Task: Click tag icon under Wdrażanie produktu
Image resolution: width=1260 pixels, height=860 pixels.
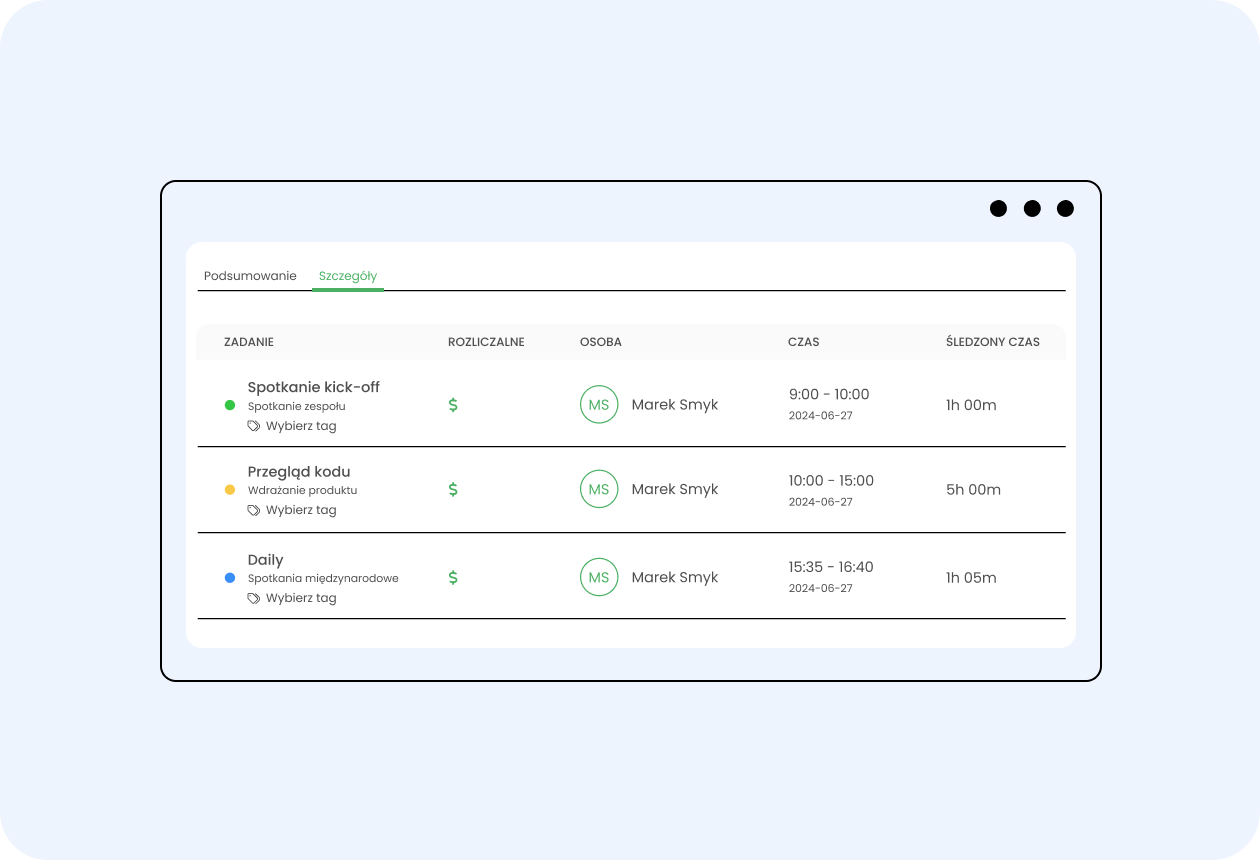Action: click(254, 510)
